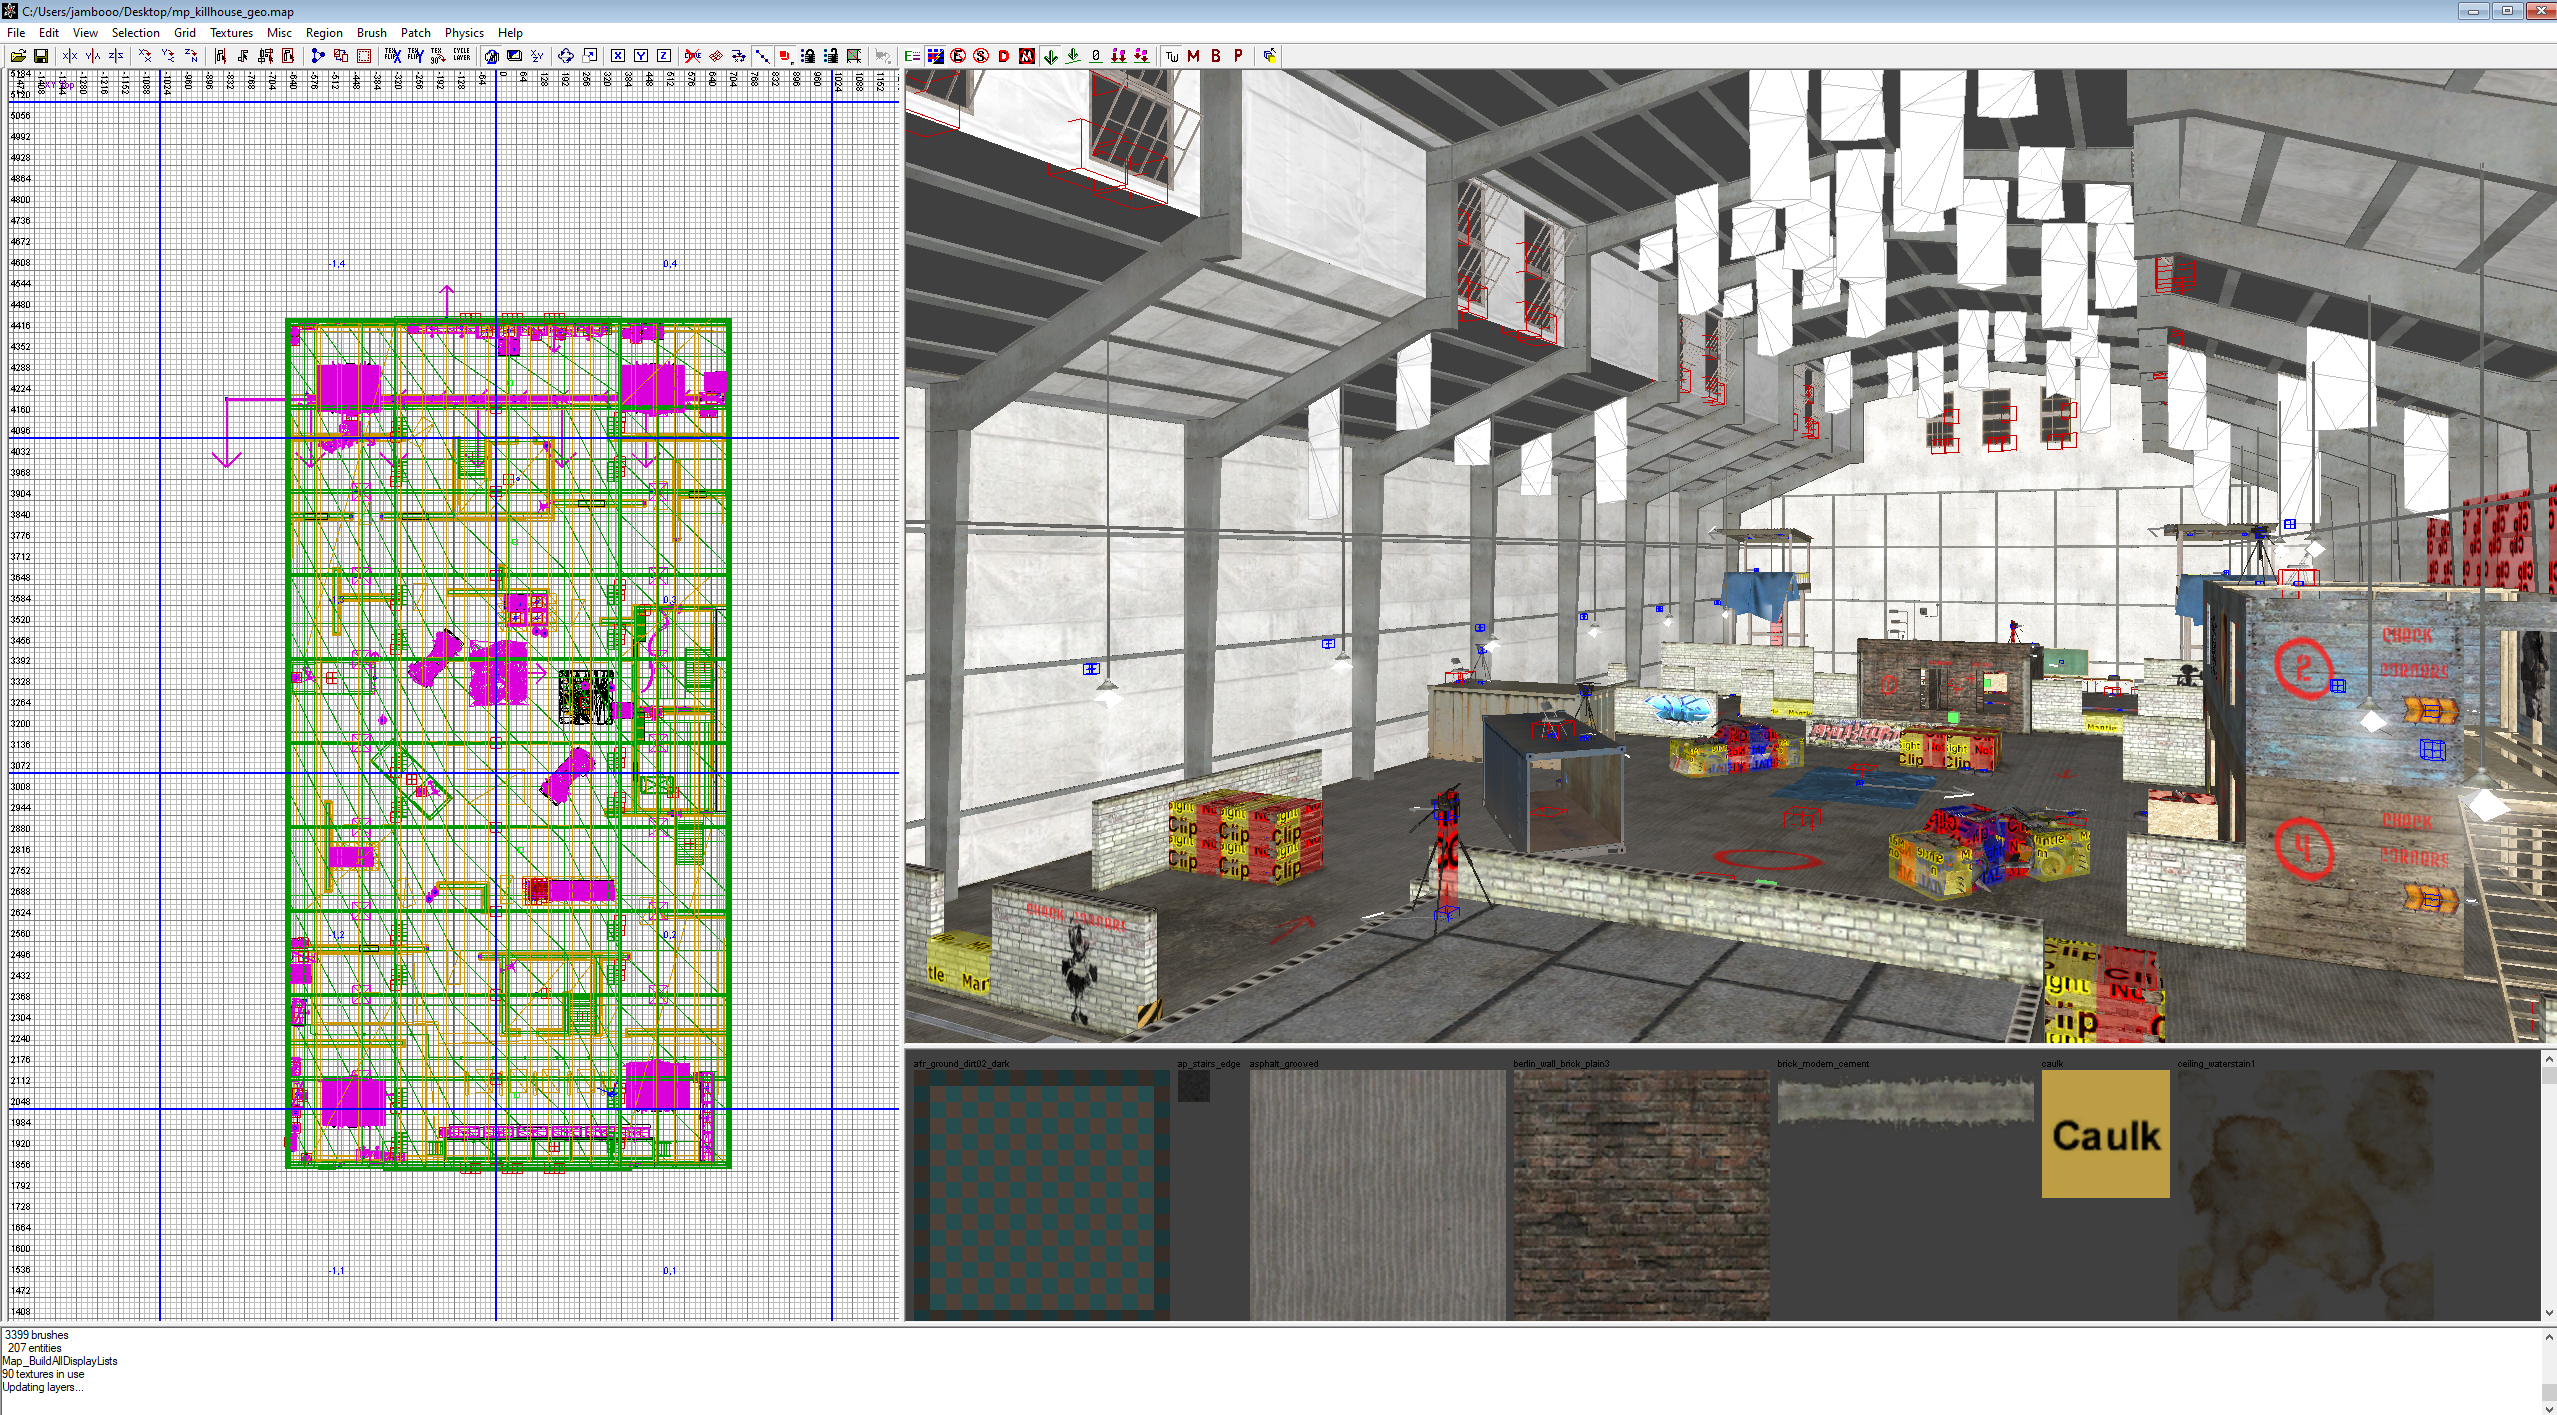Screen dimensions: 2557x1415
Task: Open the Region menu
Action: (324, 33)
